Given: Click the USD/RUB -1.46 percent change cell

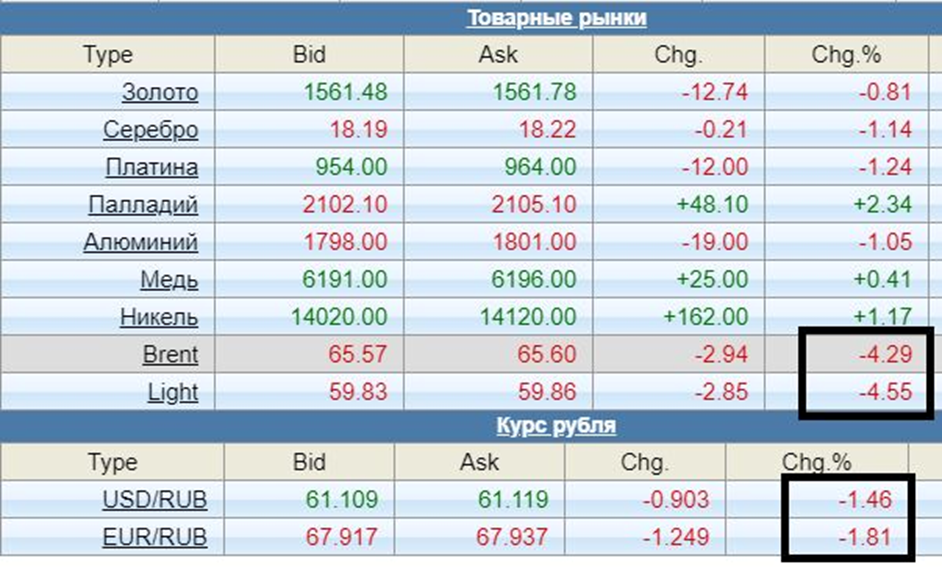Looking at the screenshot, I should (863, 499).
